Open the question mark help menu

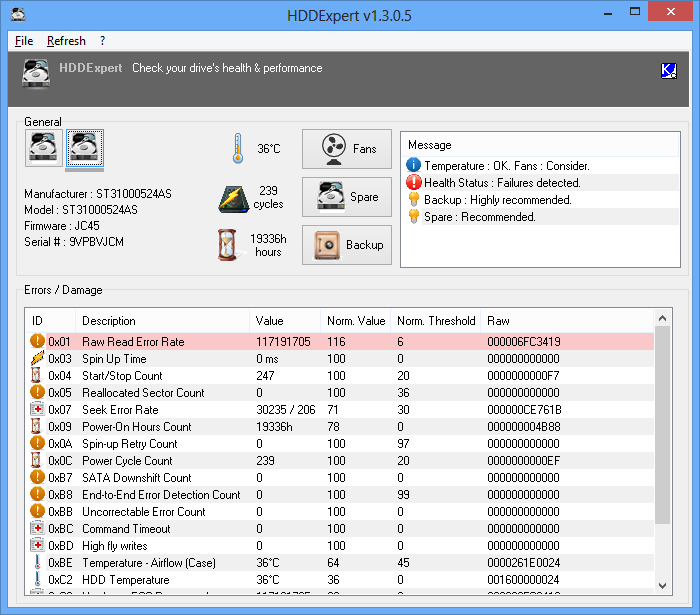(102, 41)
